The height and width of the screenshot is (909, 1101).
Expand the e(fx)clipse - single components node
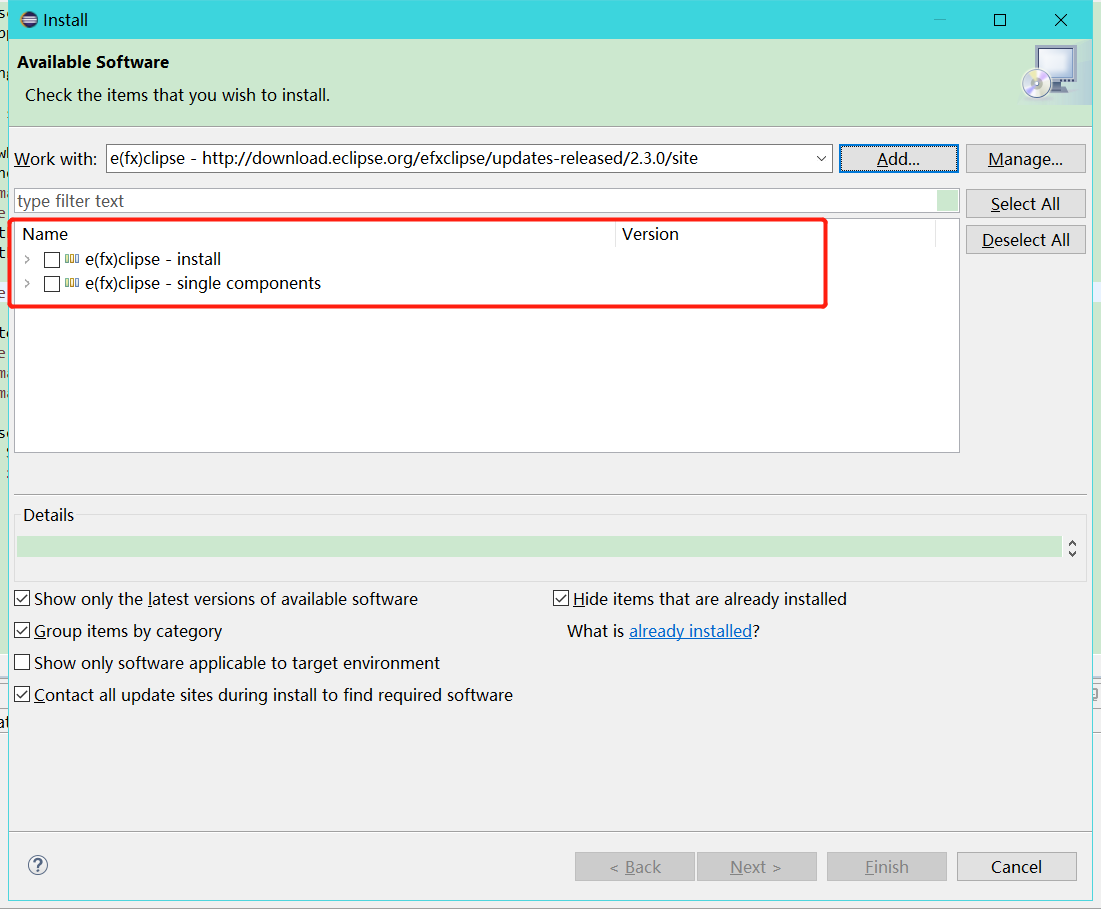(27, 283)
